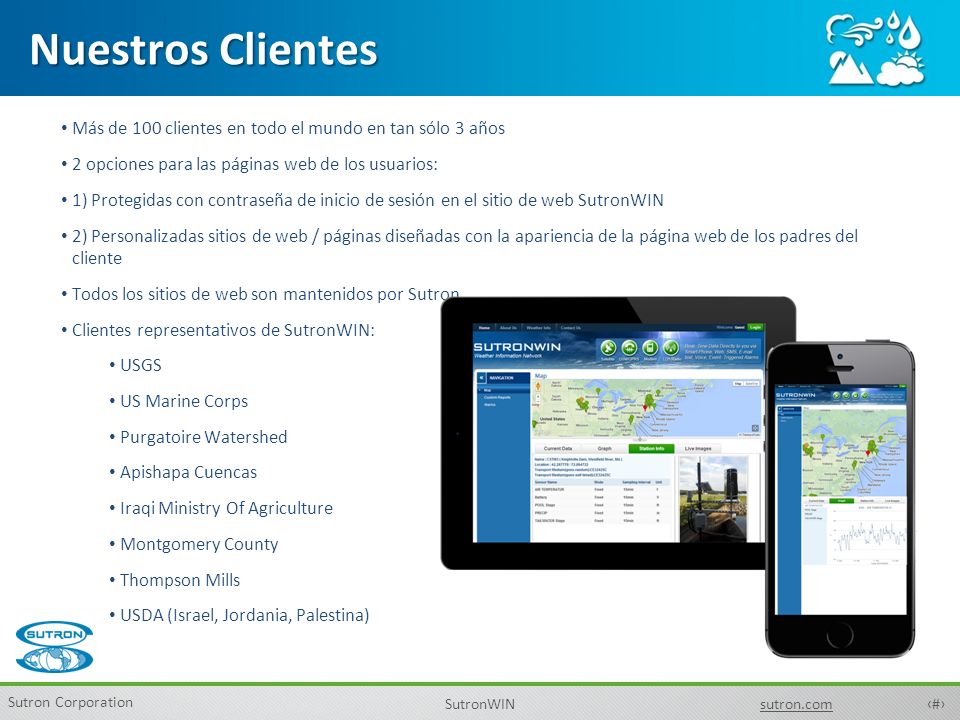Select Station Info tab on tablet
This screenshot has height=720, width=960.
[651, 449]
